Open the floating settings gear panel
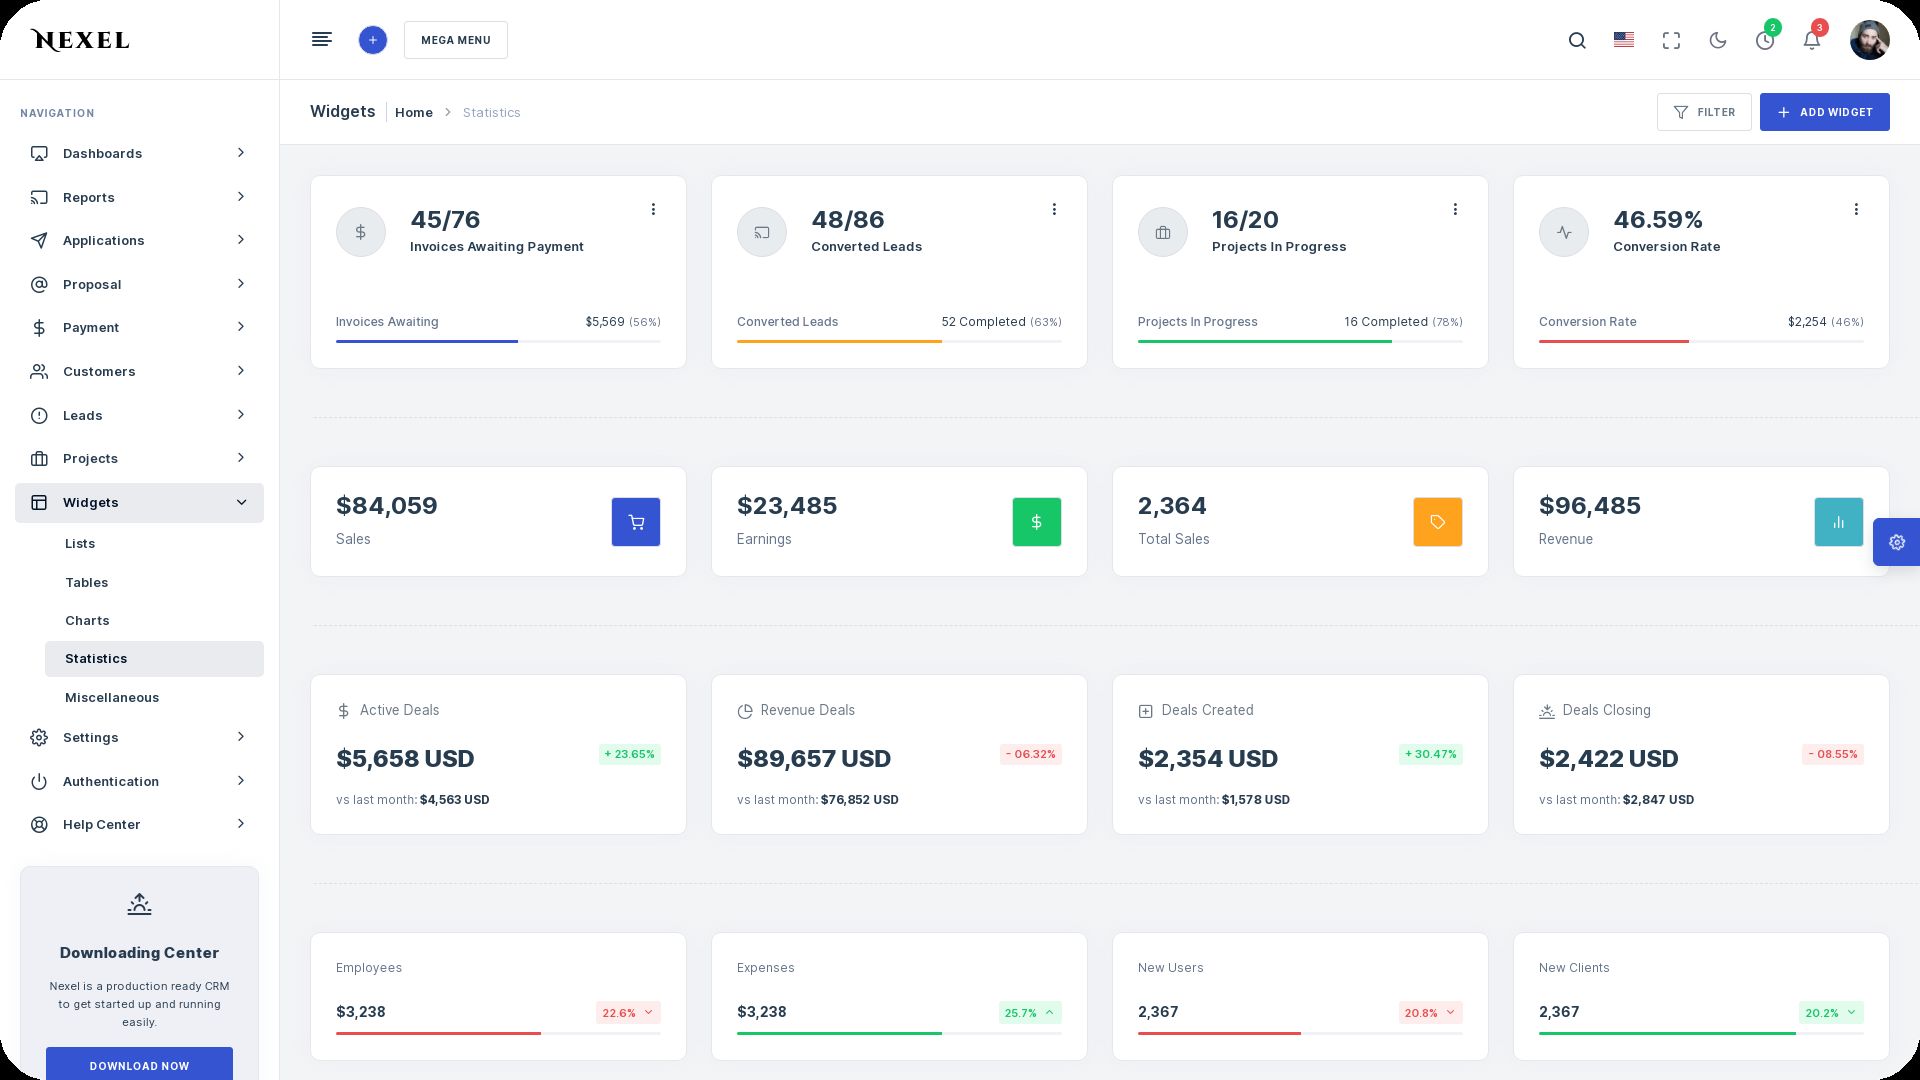 pyautogui.click(x=1896, y=542)
